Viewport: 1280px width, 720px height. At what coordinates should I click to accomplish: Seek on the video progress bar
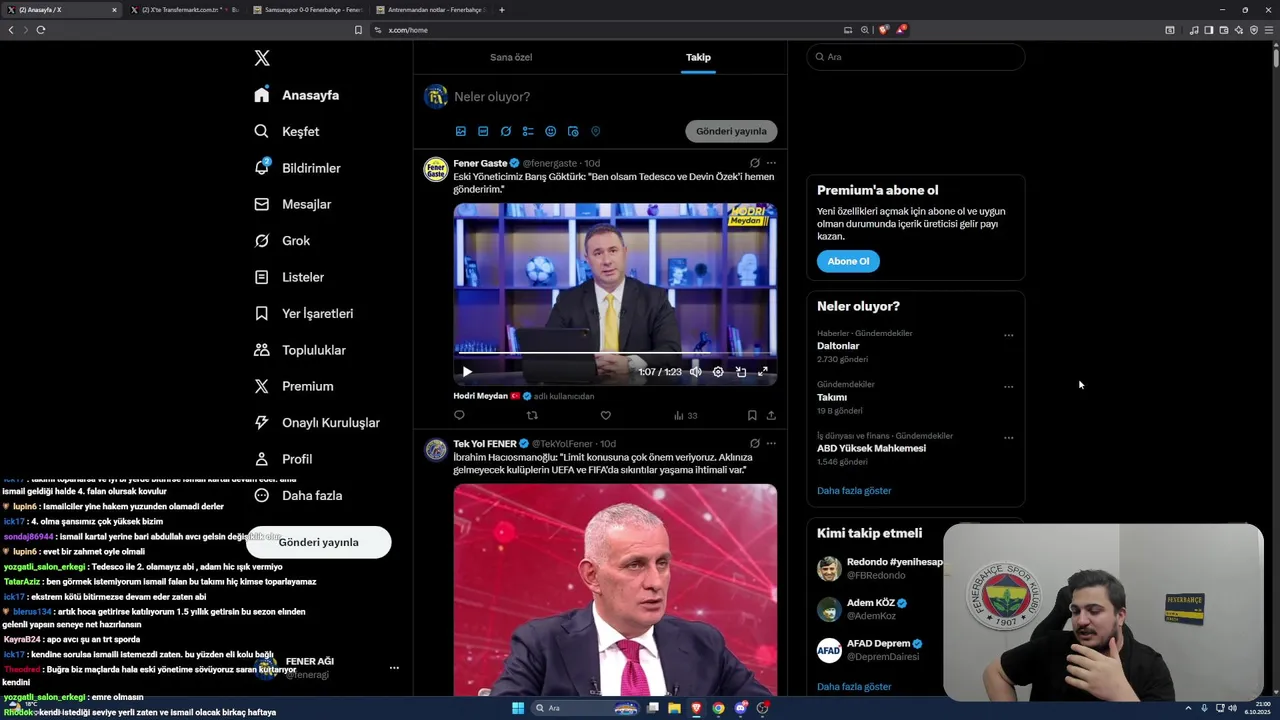pos(615,353)
